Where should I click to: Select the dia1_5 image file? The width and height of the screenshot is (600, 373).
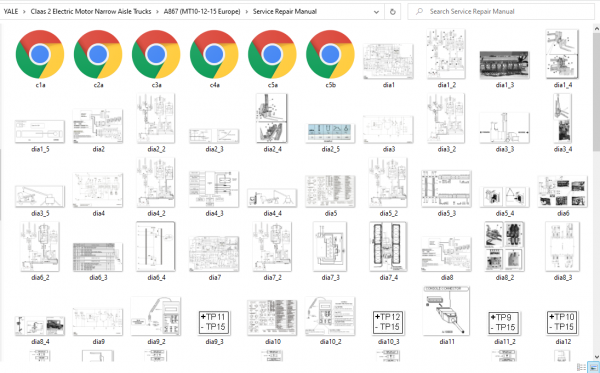[x=40, y=131]
